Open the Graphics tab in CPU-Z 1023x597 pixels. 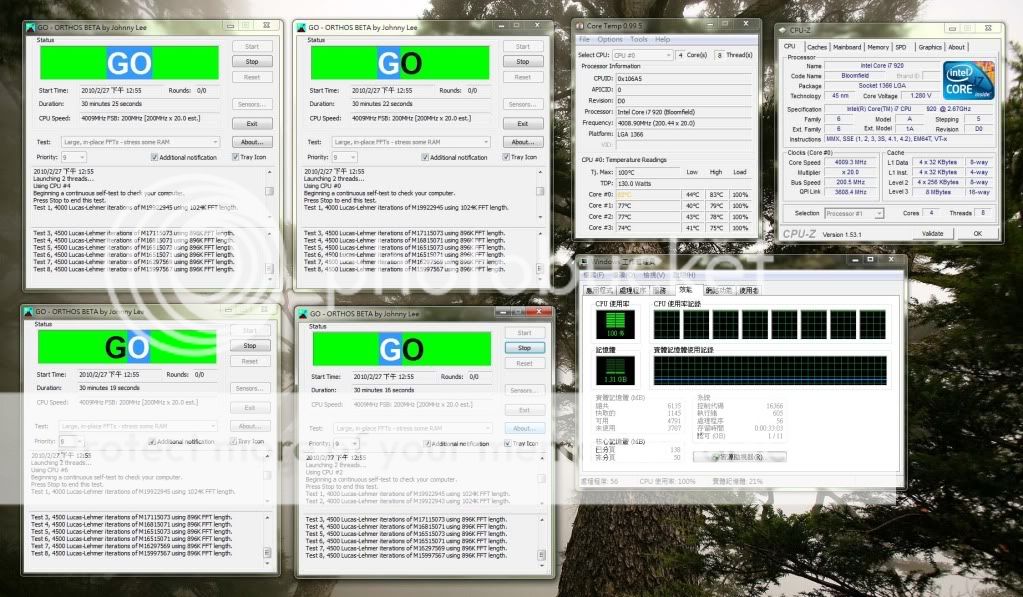coord(930,47)
